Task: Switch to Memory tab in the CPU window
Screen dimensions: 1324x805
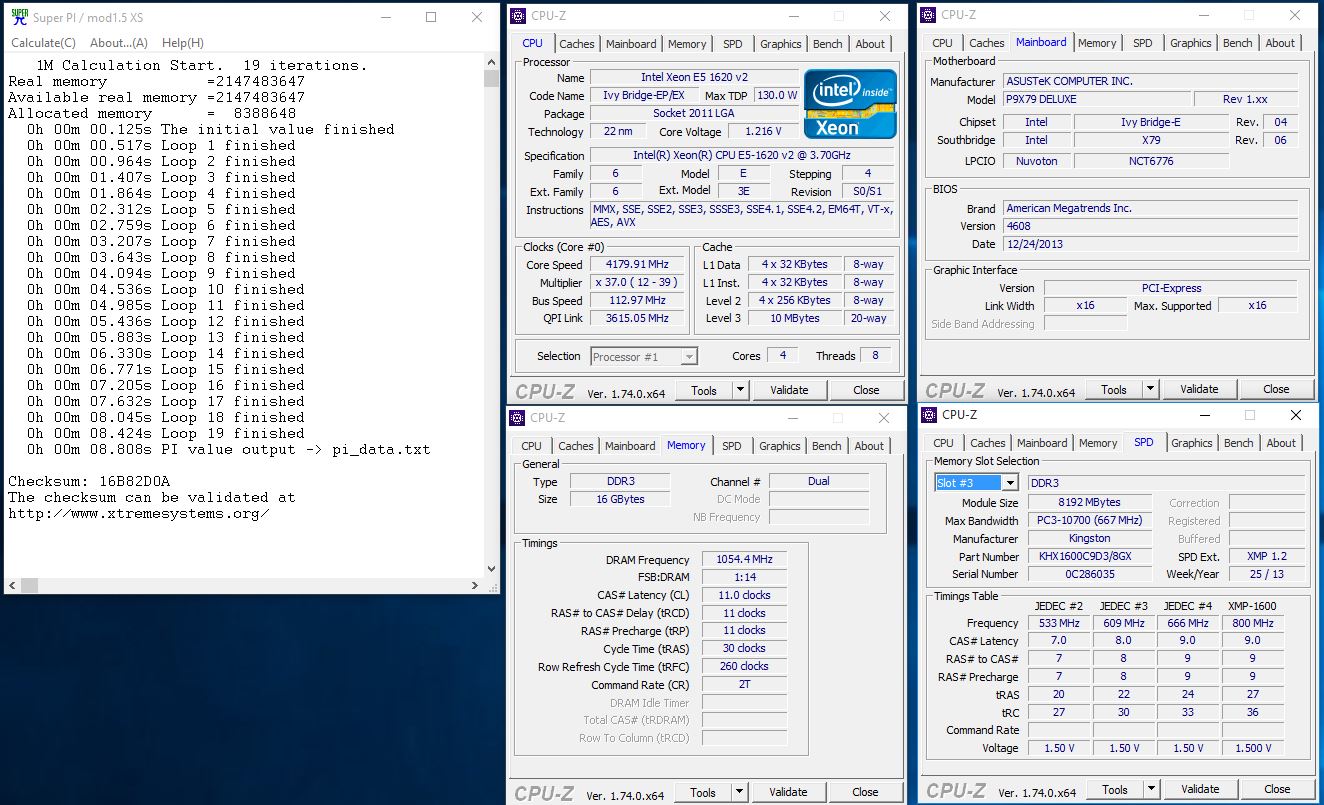Action: tap(687, 44)
